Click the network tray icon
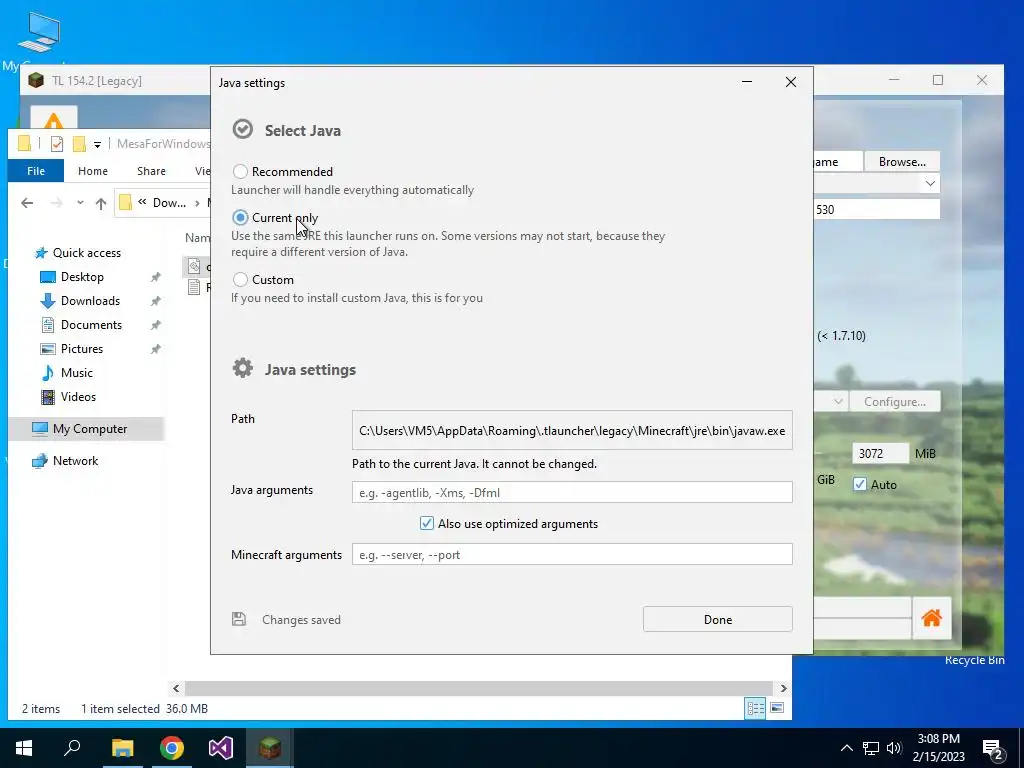Viewport: 1024px width, 768px height. click(x=871, y=748)
